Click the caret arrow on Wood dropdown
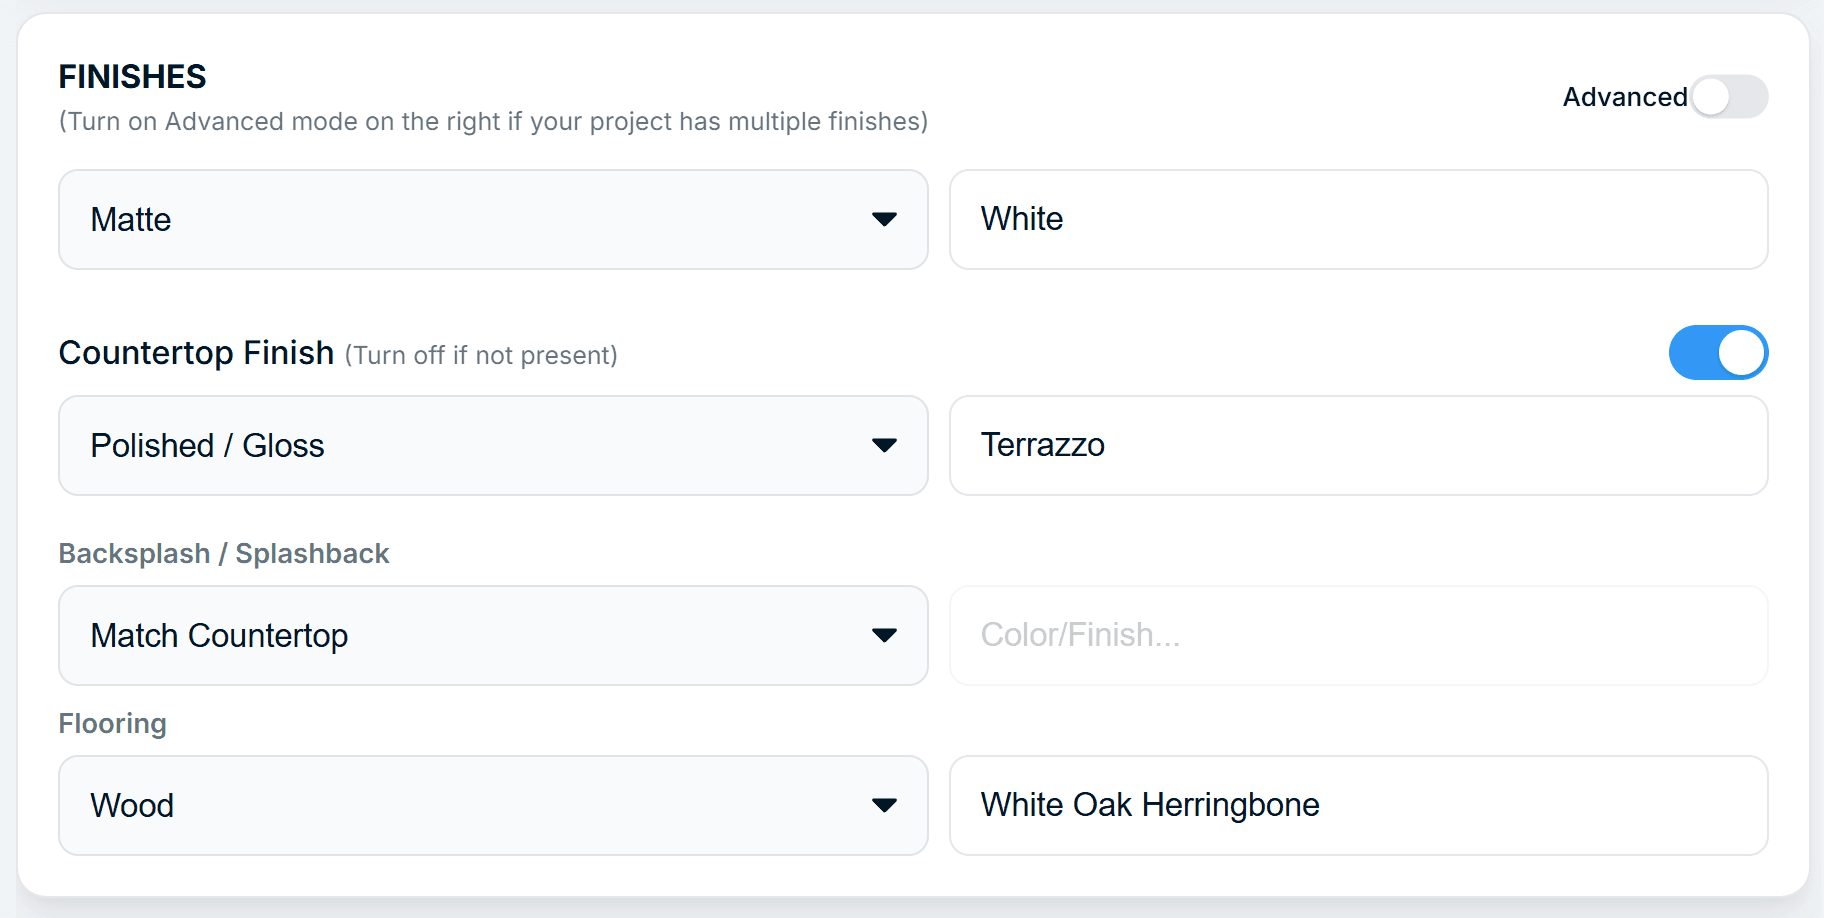Screen dimensions: 1824x918 pyautogui.click(x=884, y=806)
